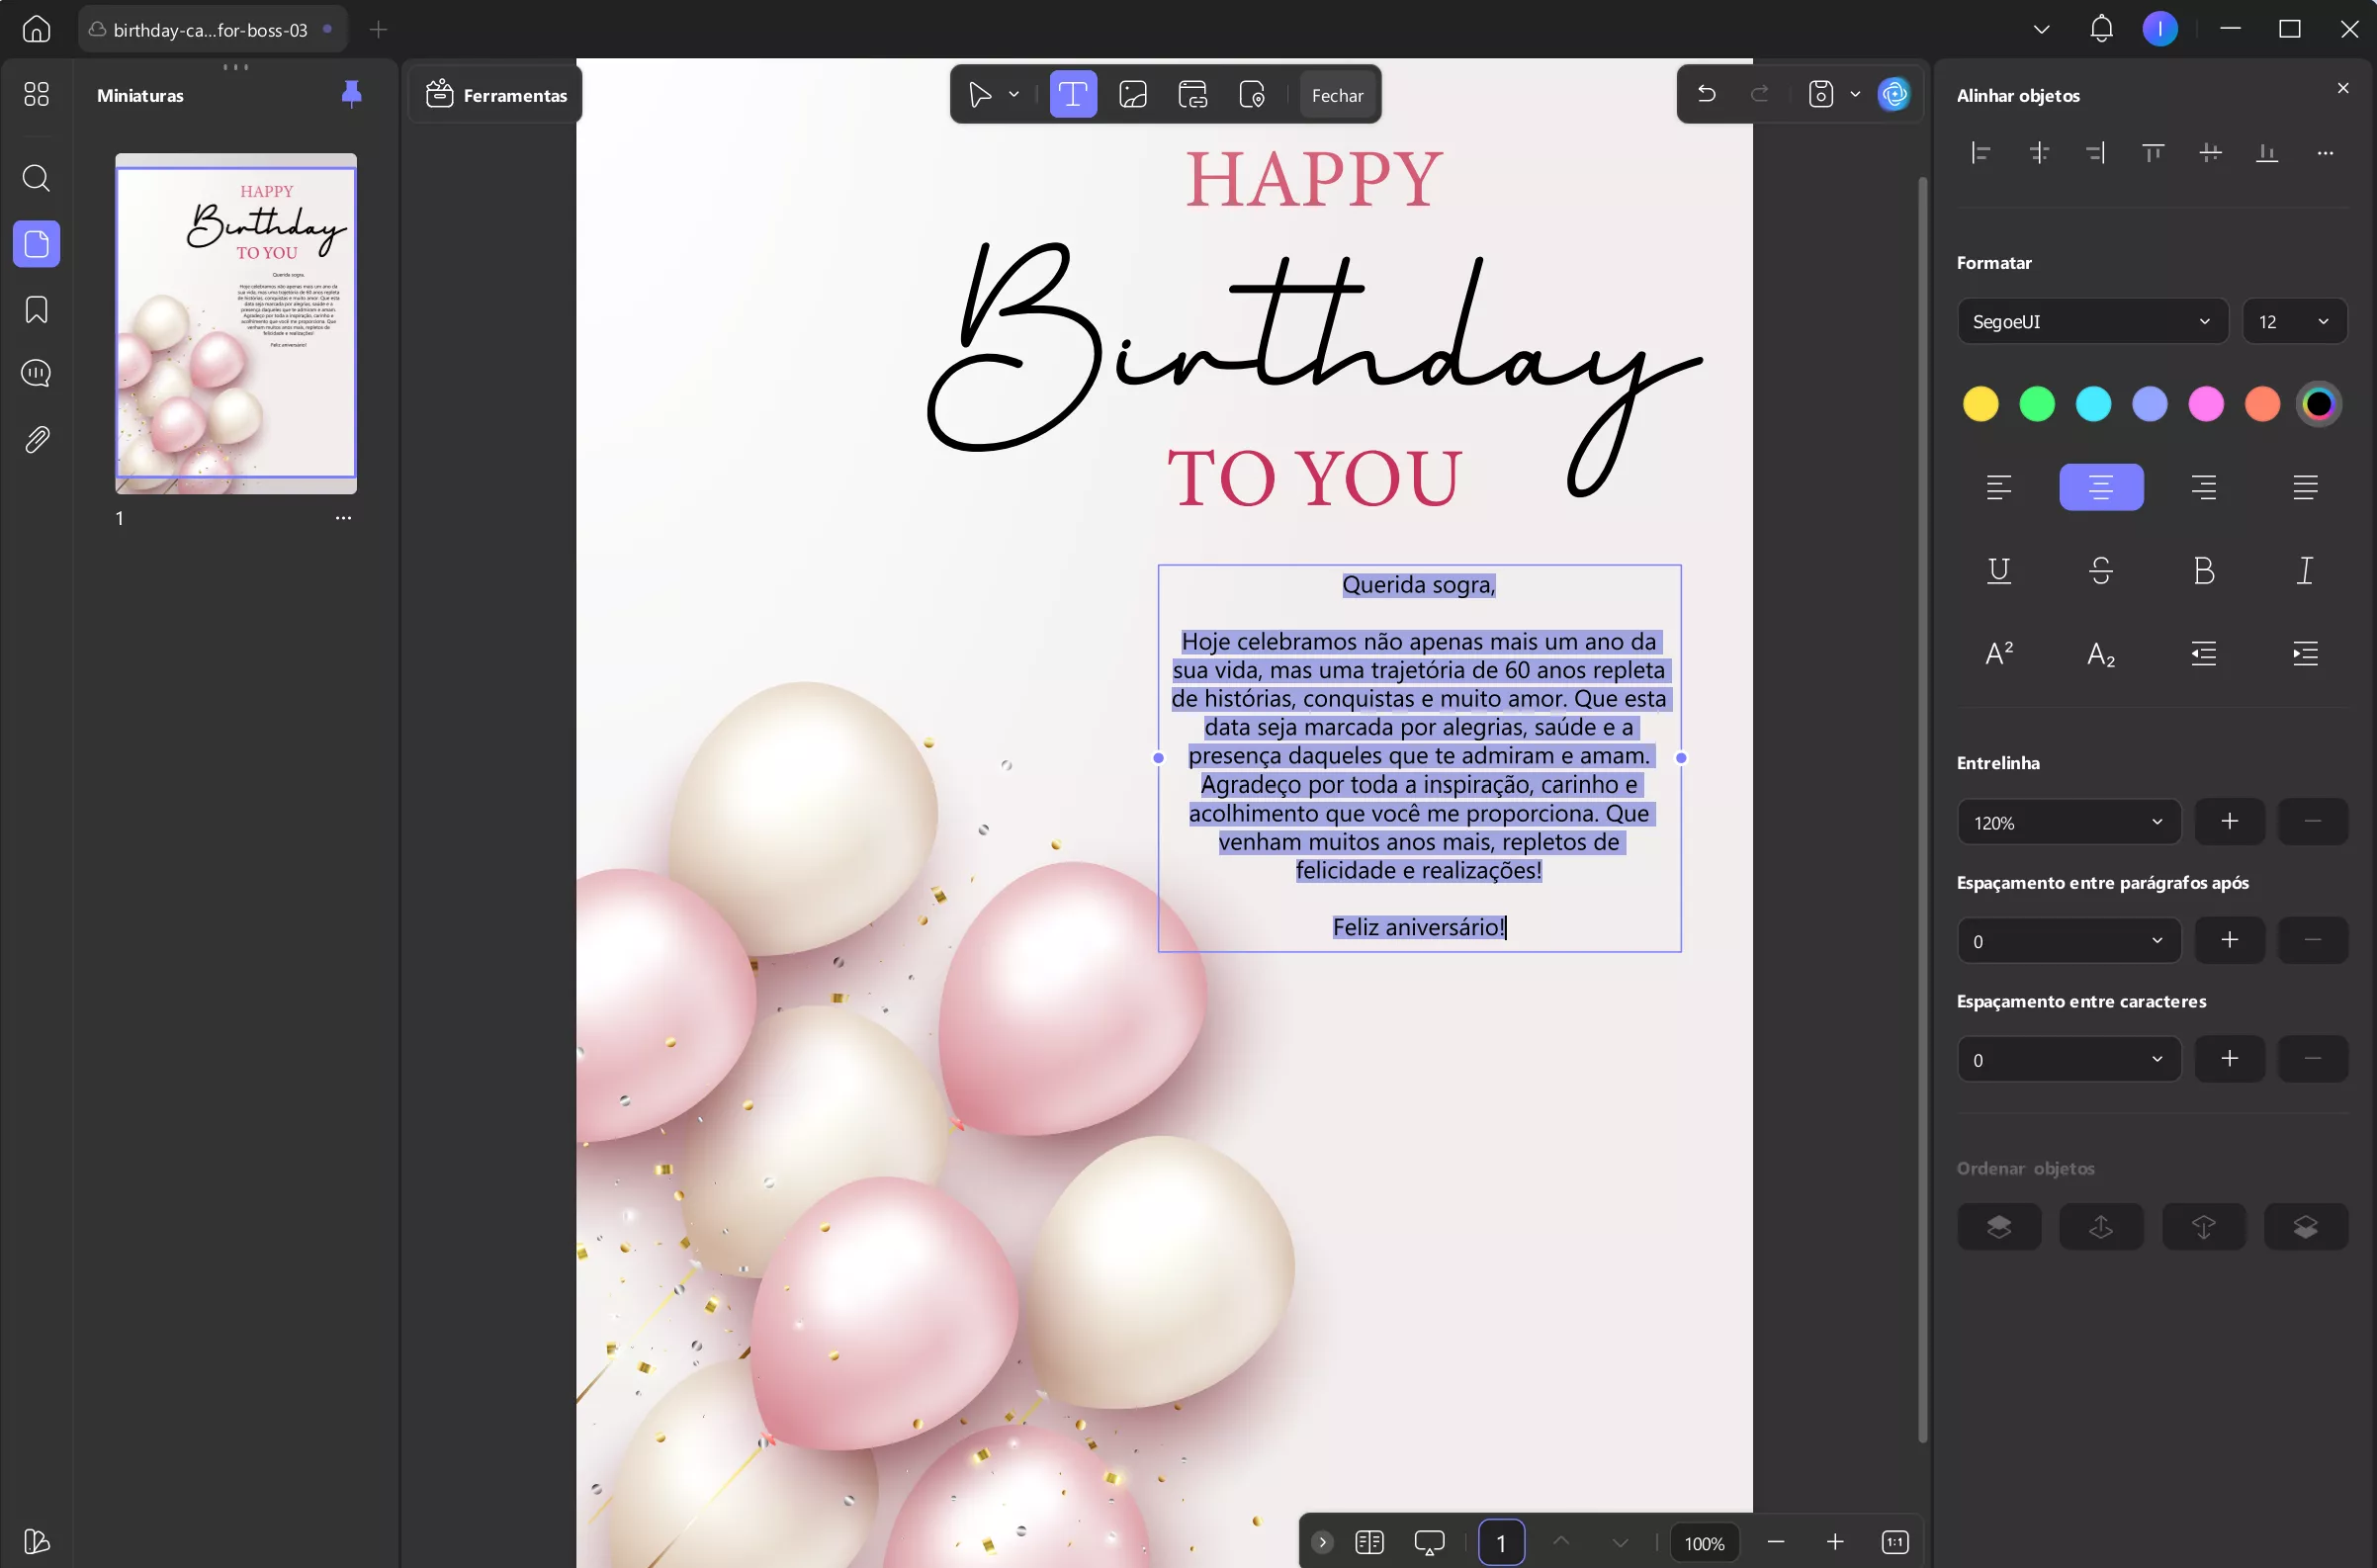Click the Fechar button
Viewport: 2377px width, 1568px height.
click(x=1337, y=95)
